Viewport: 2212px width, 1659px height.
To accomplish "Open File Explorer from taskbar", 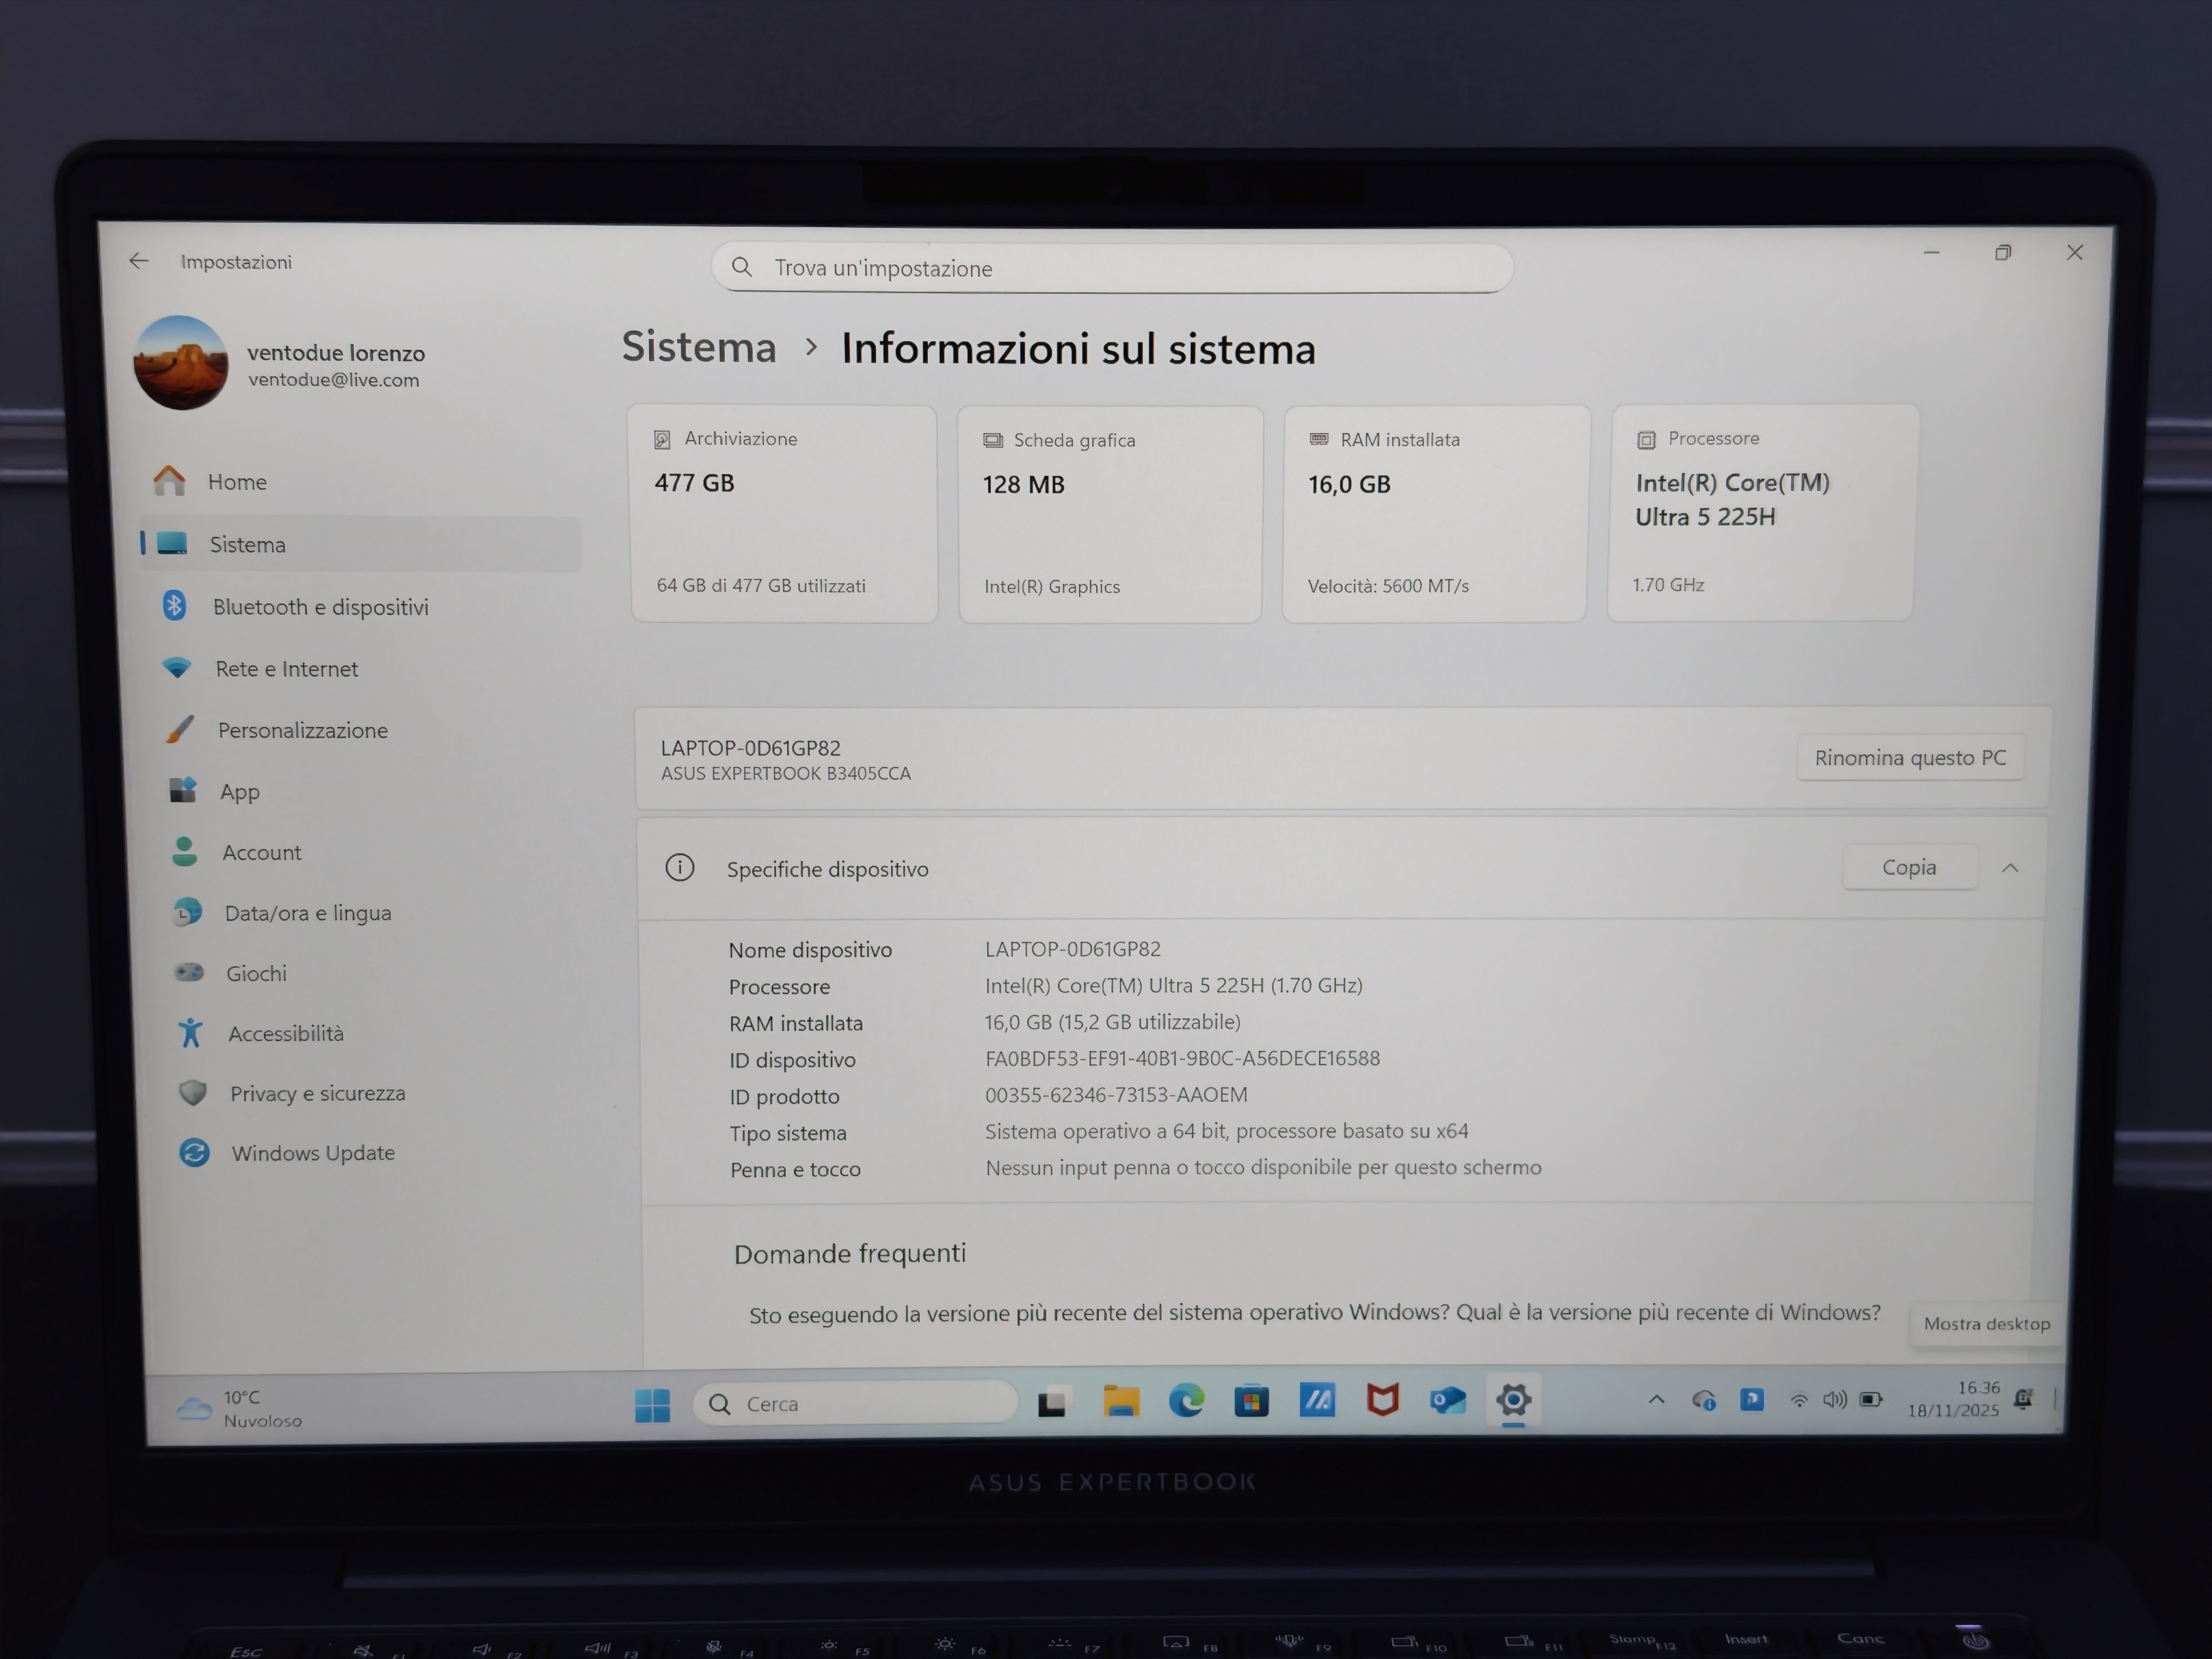I will pyautogui.click(x=1121, y=1401).
